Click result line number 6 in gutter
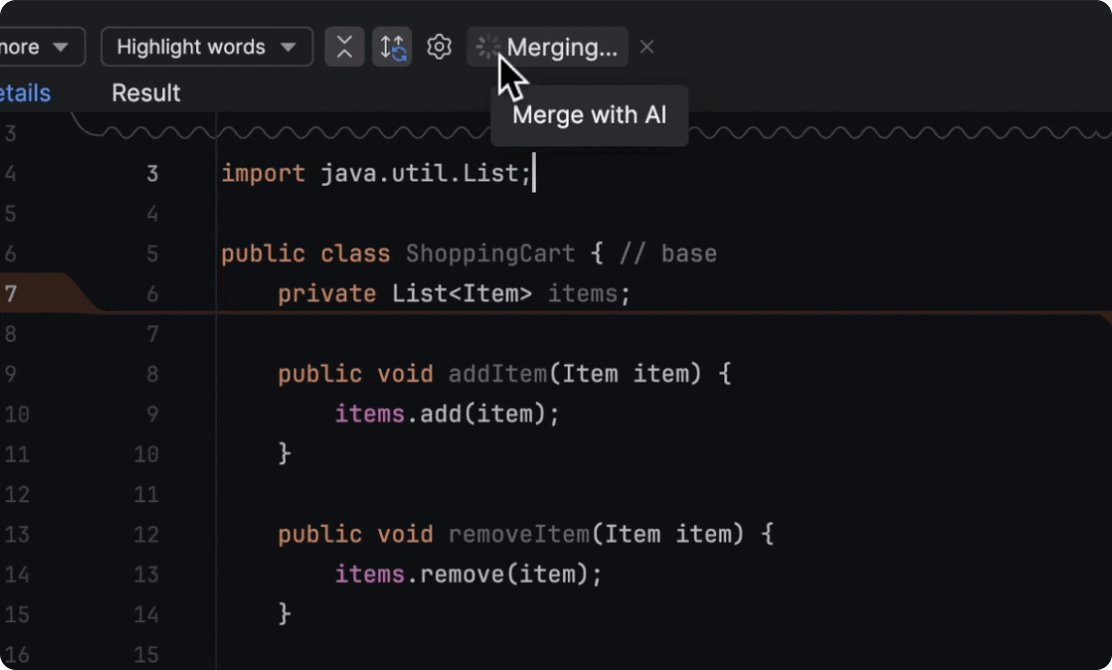This screenshot has height=670, width=1112. coord(152,294)
